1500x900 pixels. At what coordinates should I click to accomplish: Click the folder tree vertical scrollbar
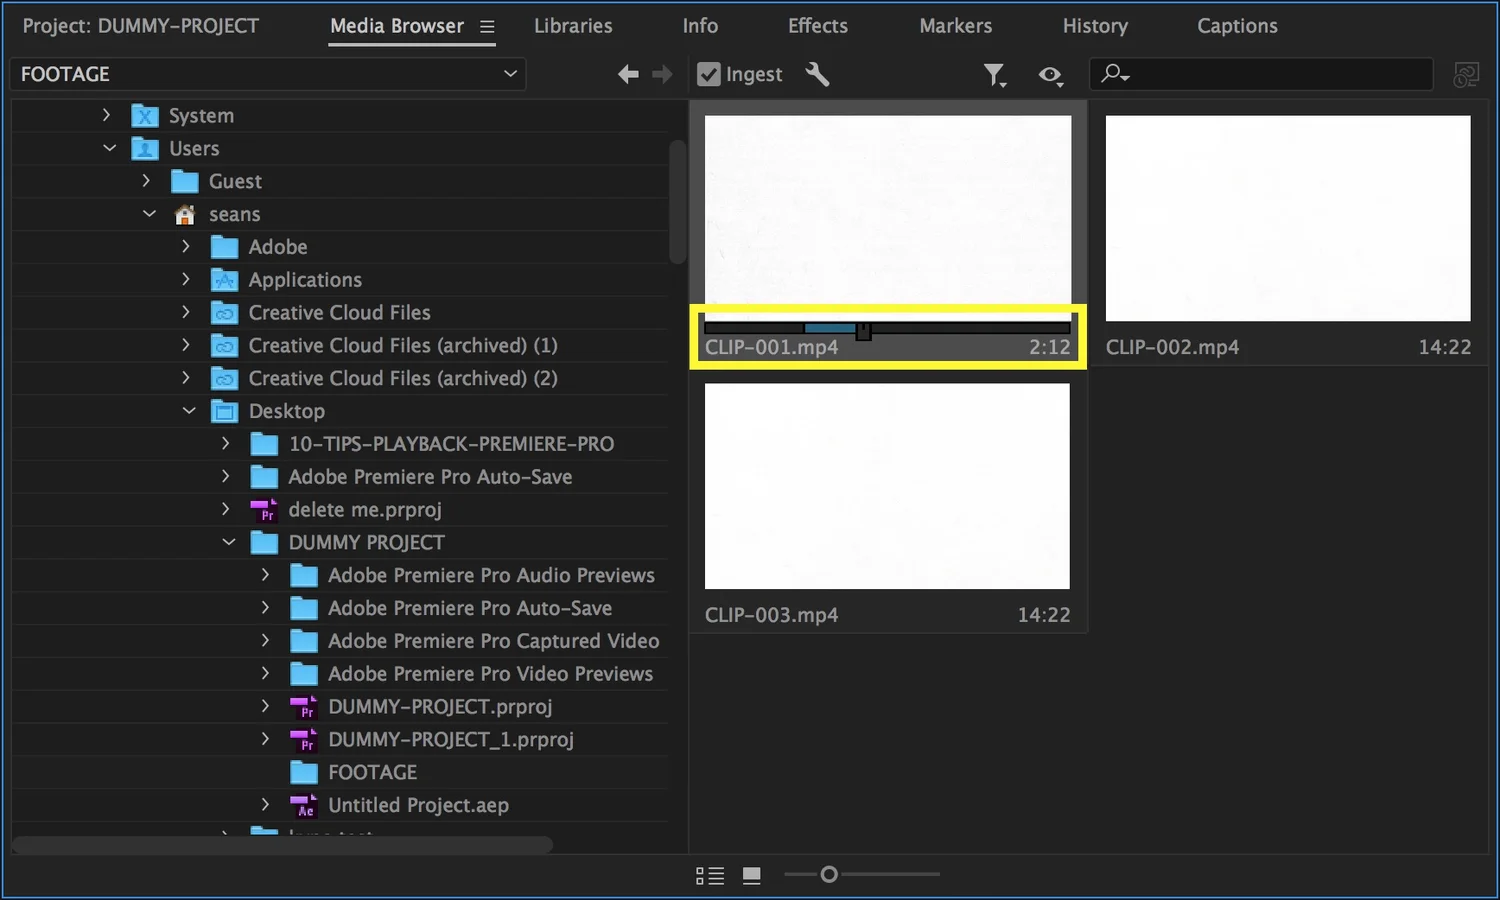pyautogui.click(x=677, y=200)
